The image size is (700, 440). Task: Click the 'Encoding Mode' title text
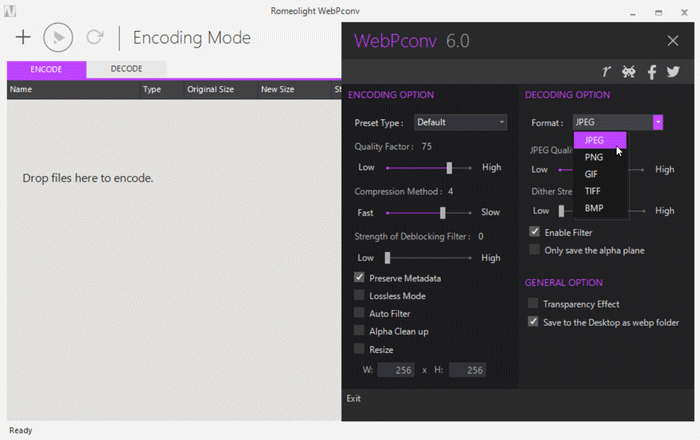click(192, 38)
